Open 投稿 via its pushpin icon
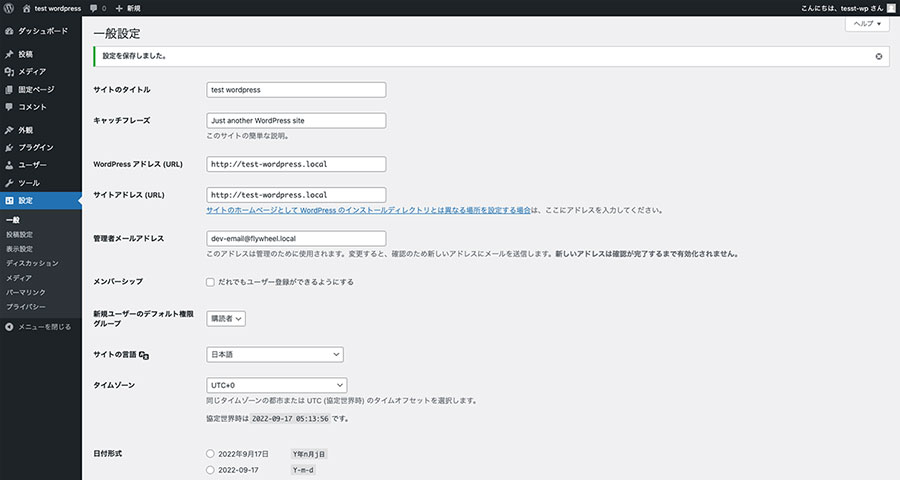The height and width of the screenshot is (480, 900). click(9, 54)
